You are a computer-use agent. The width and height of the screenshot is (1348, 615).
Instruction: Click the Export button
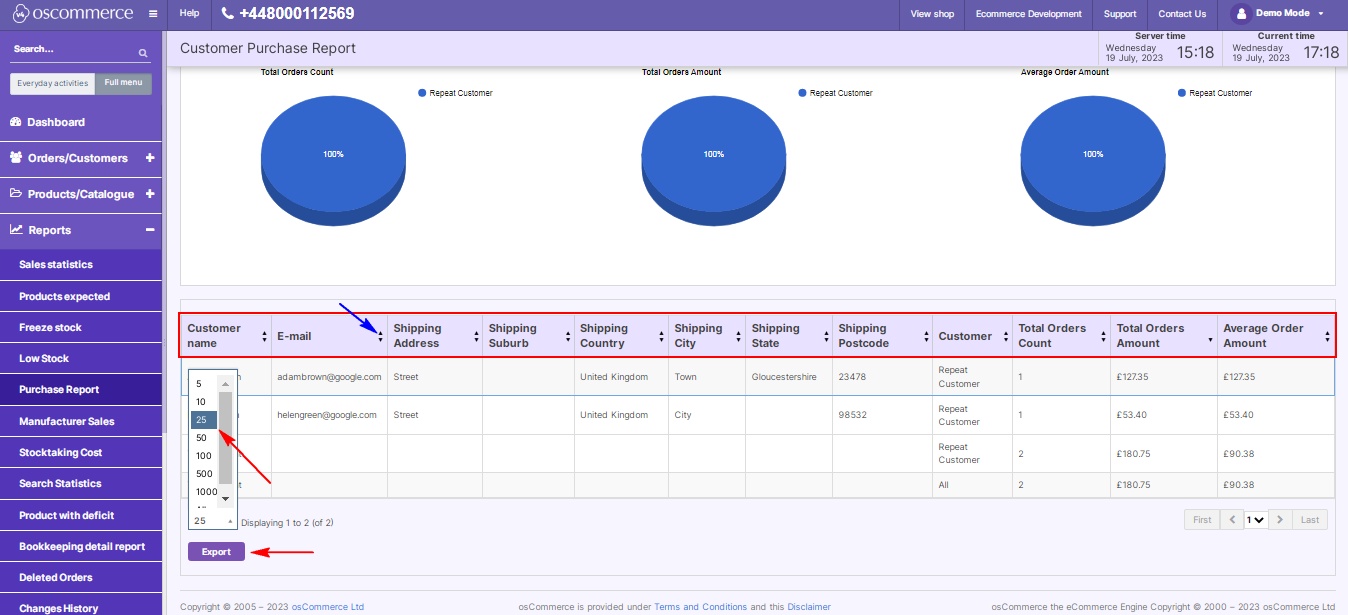tap(216, 550)
